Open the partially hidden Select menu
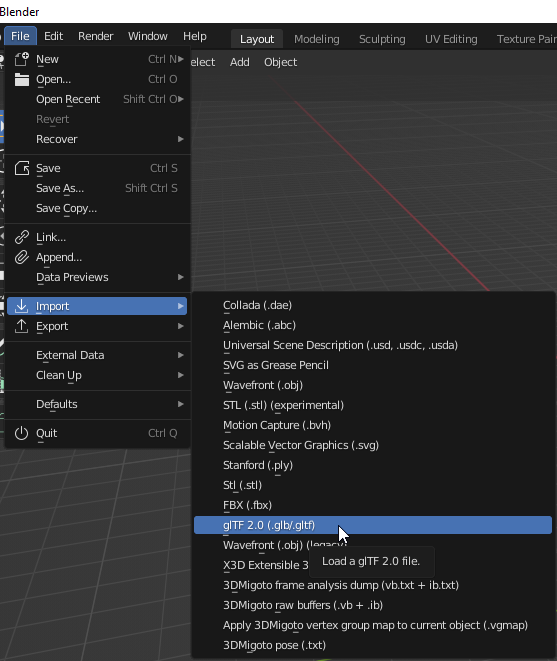 (203, 62)
